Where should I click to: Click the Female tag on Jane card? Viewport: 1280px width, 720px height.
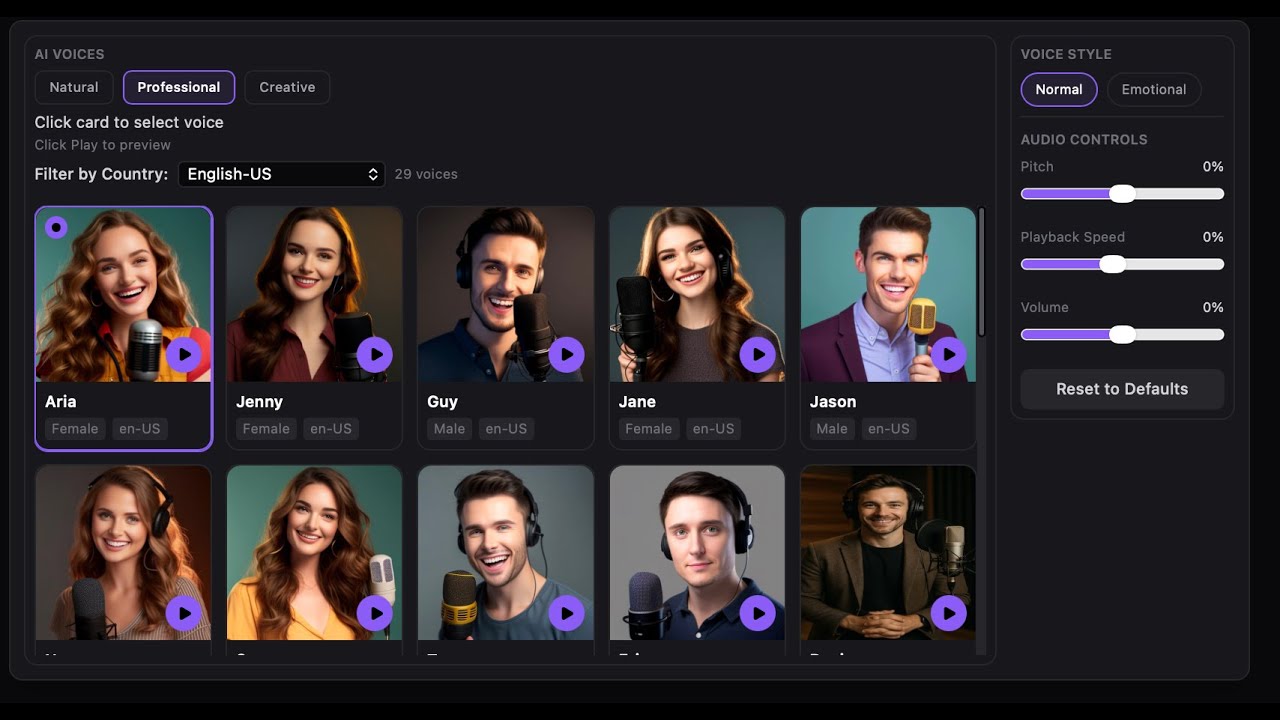(649, 429)
